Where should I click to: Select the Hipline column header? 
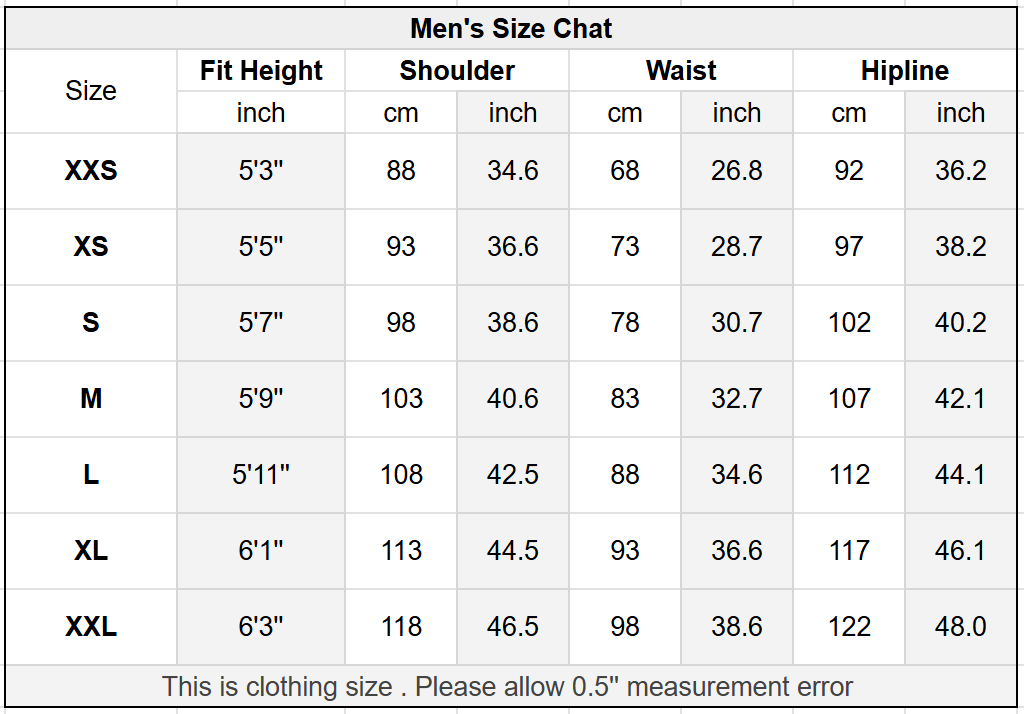pos(904,71)
